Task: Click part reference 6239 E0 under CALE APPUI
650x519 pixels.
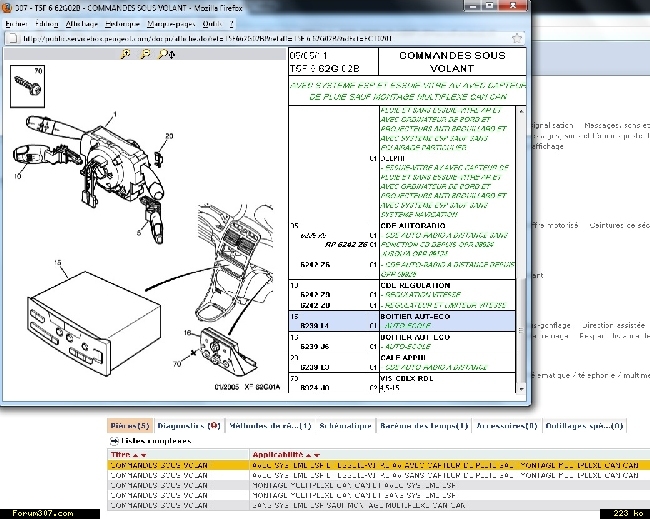Action: pos(315,367)
